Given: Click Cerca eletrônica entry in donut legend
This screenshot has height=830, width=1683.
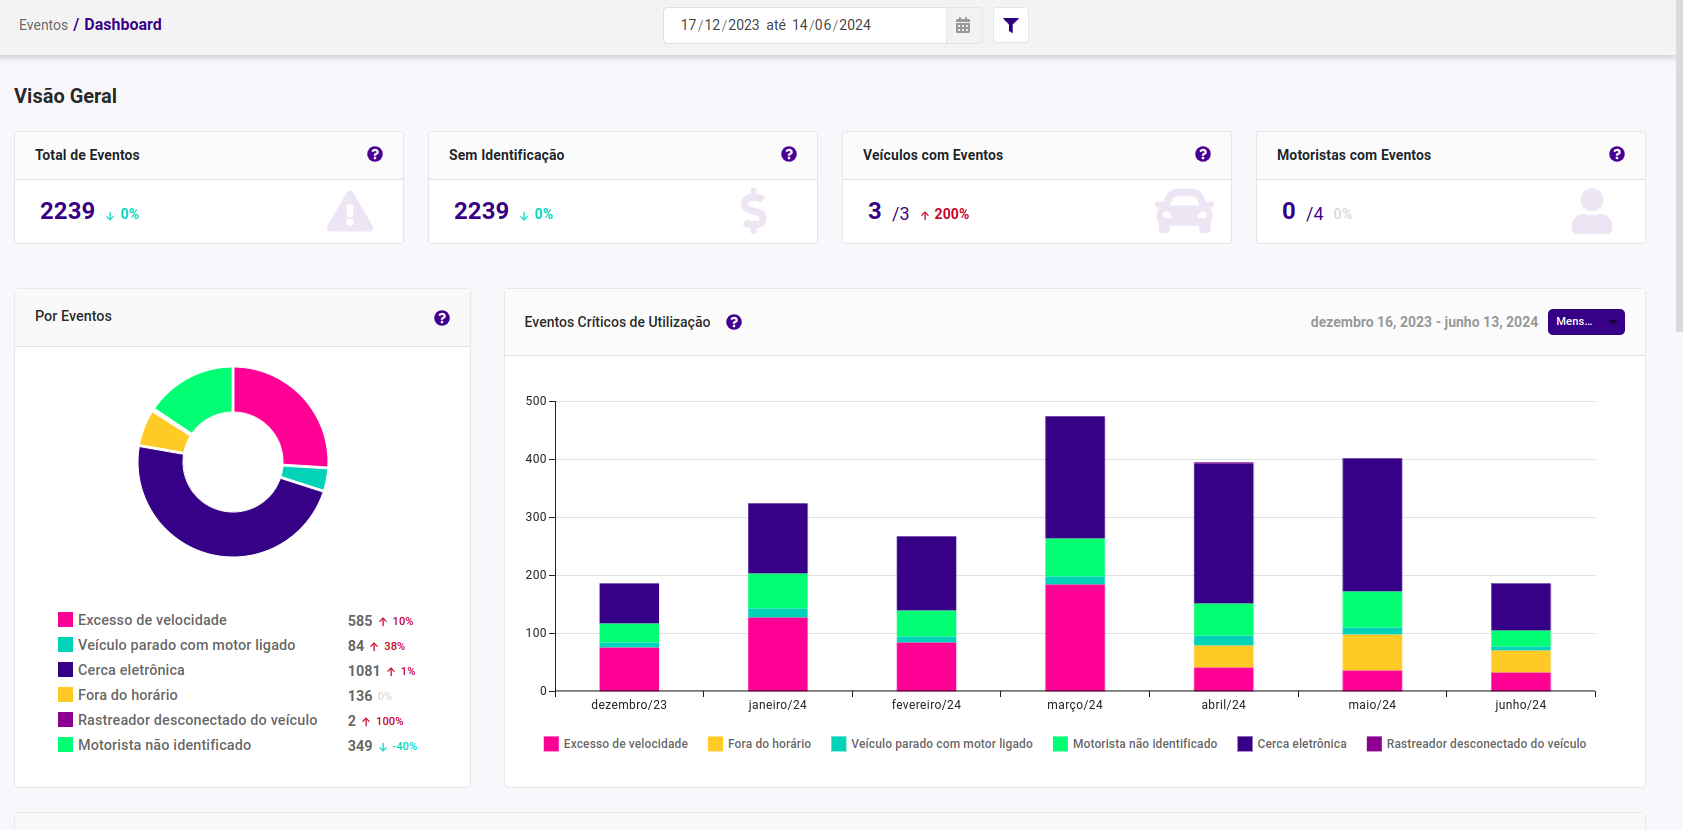Looking at the screenshot, I should pyautogui.click(x=131, y=670).
